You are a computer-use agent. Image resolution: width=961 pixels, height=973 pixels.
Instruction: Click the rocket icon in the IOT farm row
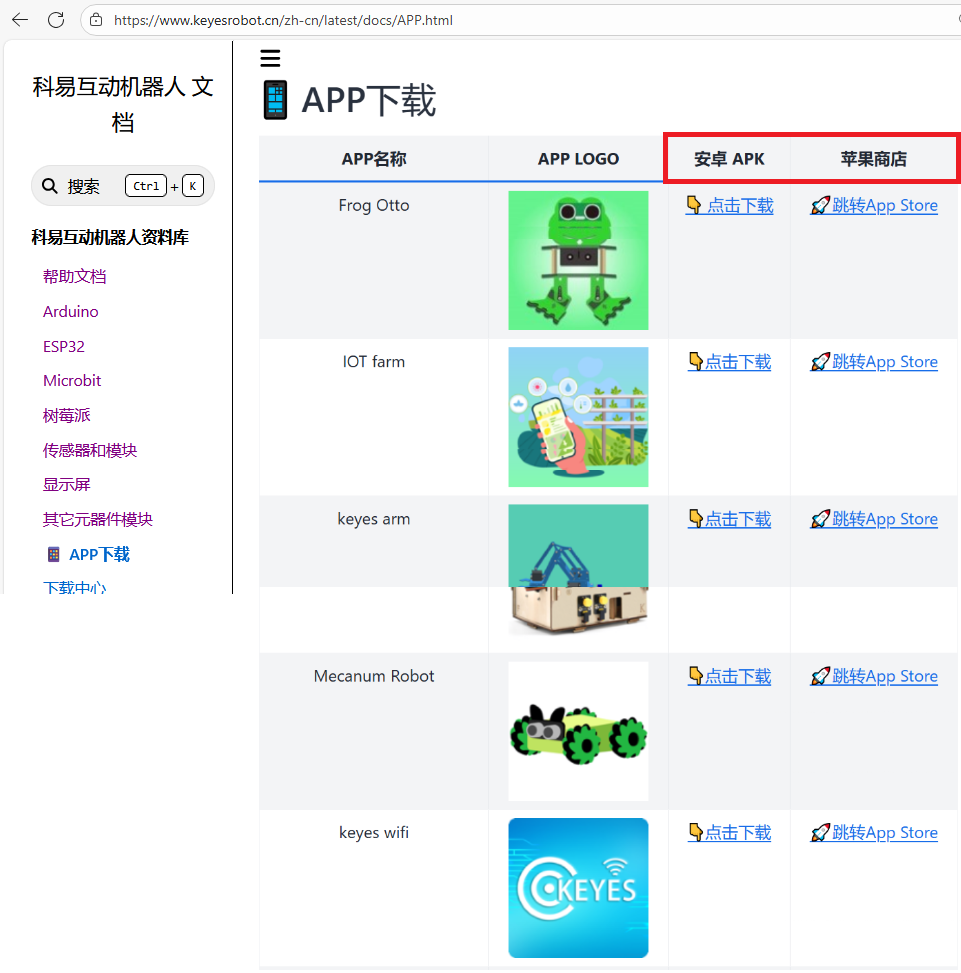pos(820,362)
